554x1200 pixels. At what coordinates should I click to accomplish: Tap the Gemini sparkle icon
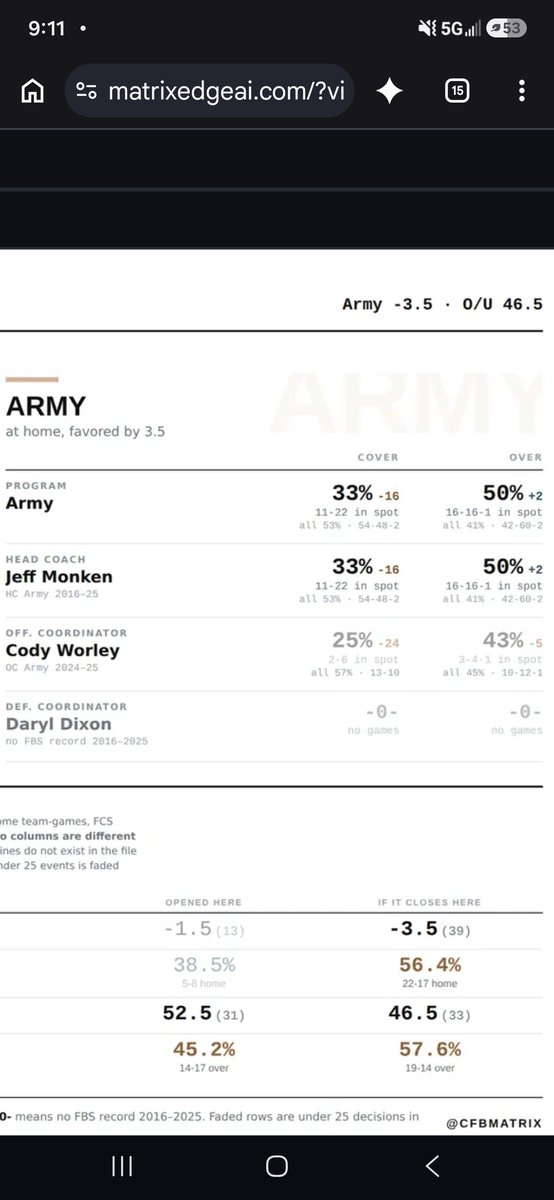(x=390, y=92)
